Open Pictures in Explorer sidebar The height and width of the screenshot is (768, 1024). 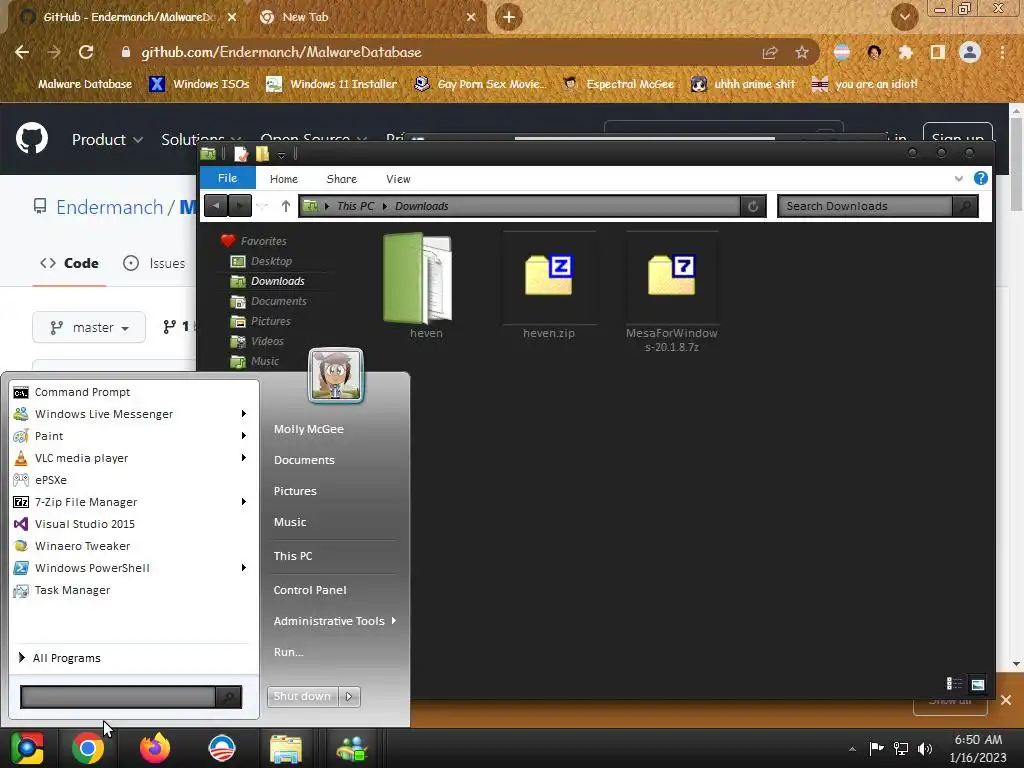point(270,321)
